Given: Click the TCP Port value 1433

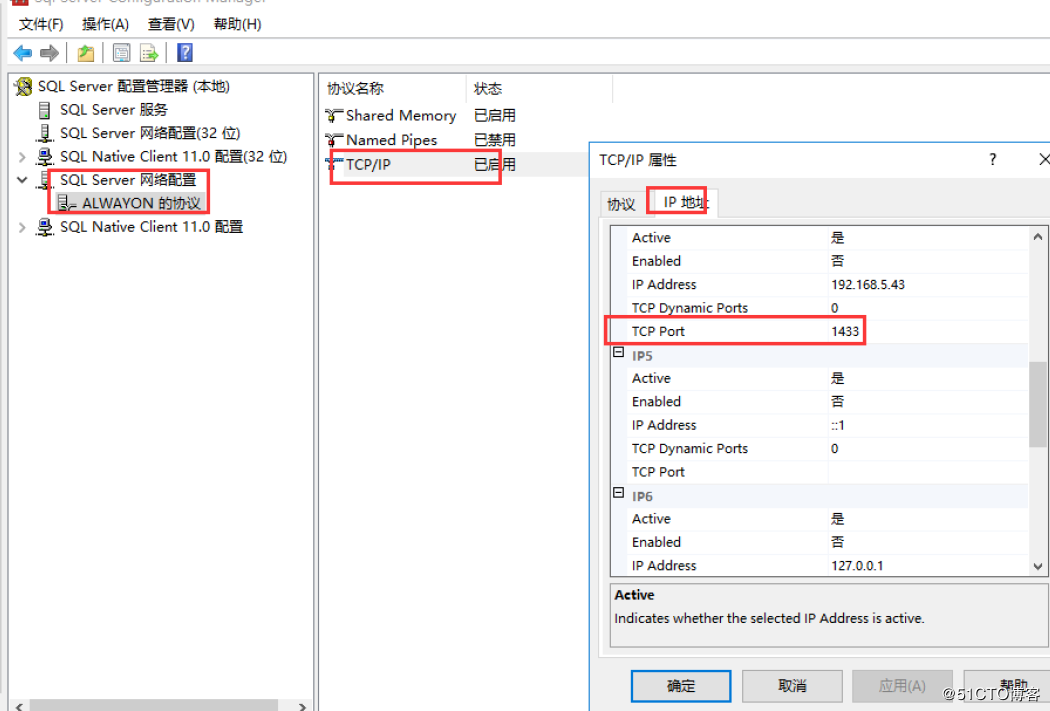Looking at the screenshot, I should pyautogui.click(x=845, y=331).
